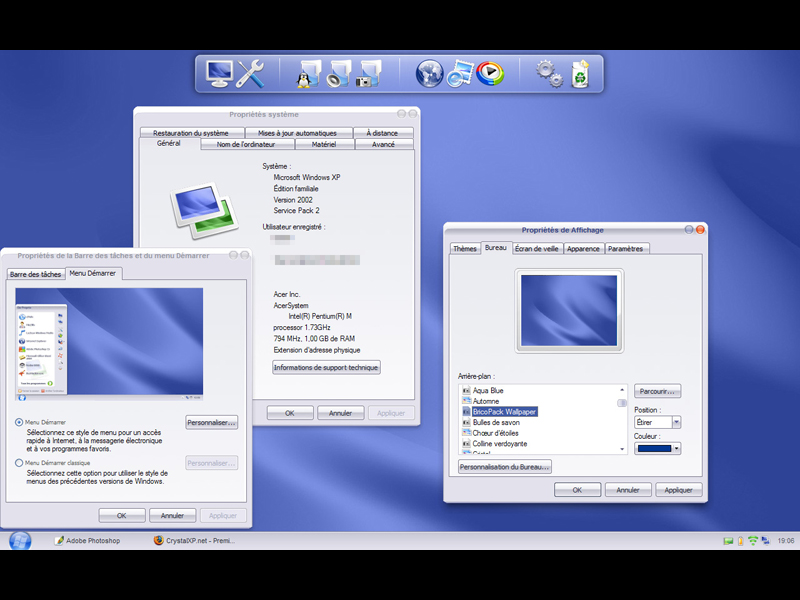Screen dimensions: 800x600
Task: Click the green wireless signal tray icon
Action: pos(753,541)
